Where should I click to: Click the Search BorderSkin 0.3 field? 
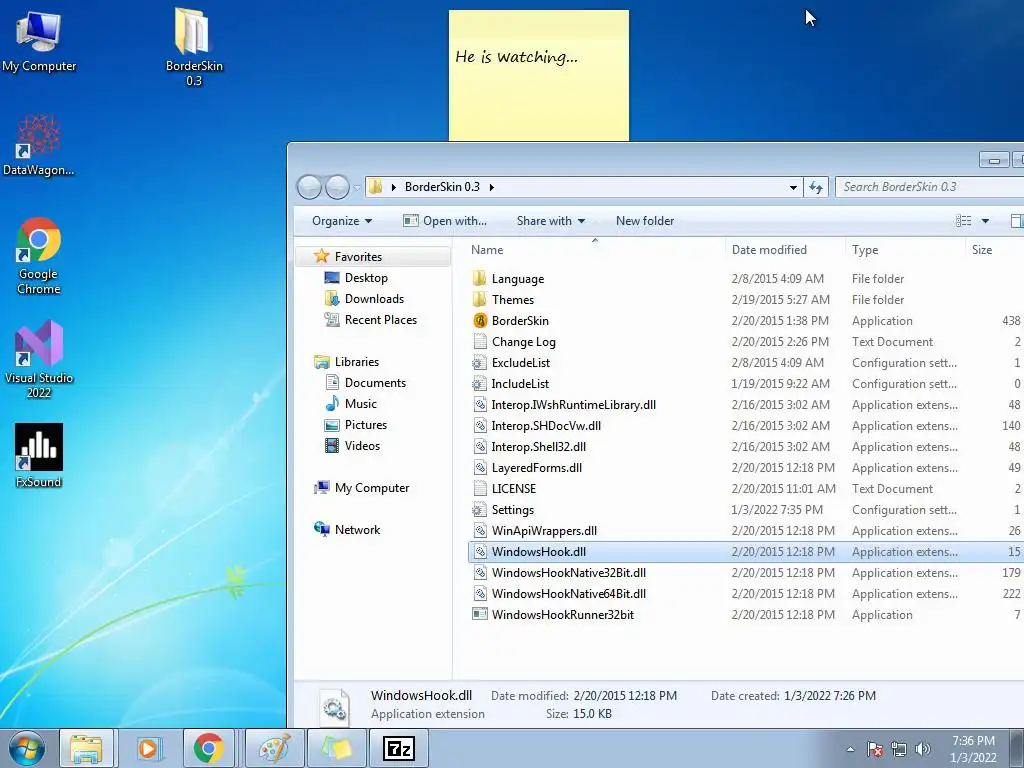(x=931, y=187)
